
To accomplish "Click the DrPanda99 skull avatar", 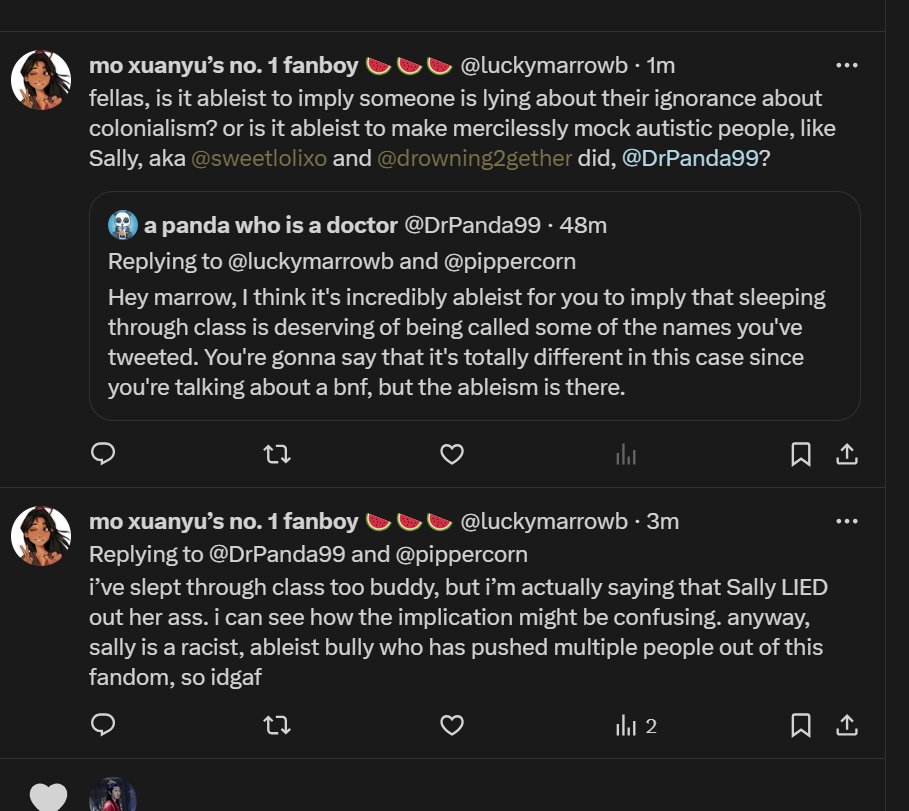I will tap(123, 226).
